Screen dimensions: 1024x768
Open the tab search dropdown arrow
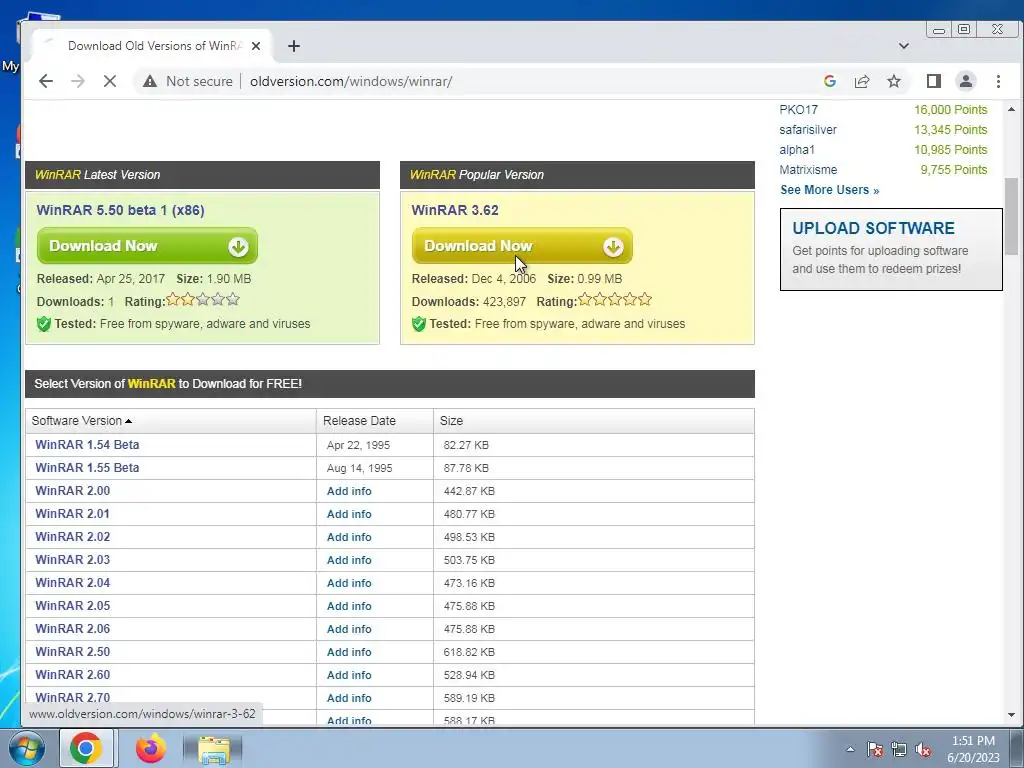(x=904, y=46)
